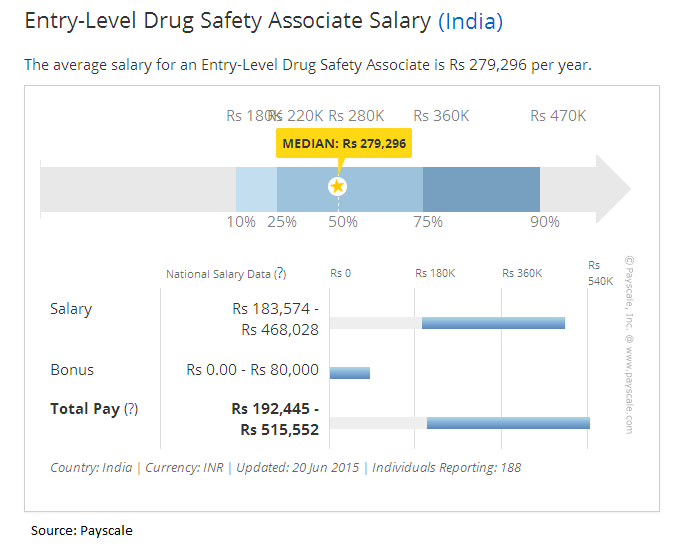
Task: Click the 90% percentile label
Action: coord(544,222)
